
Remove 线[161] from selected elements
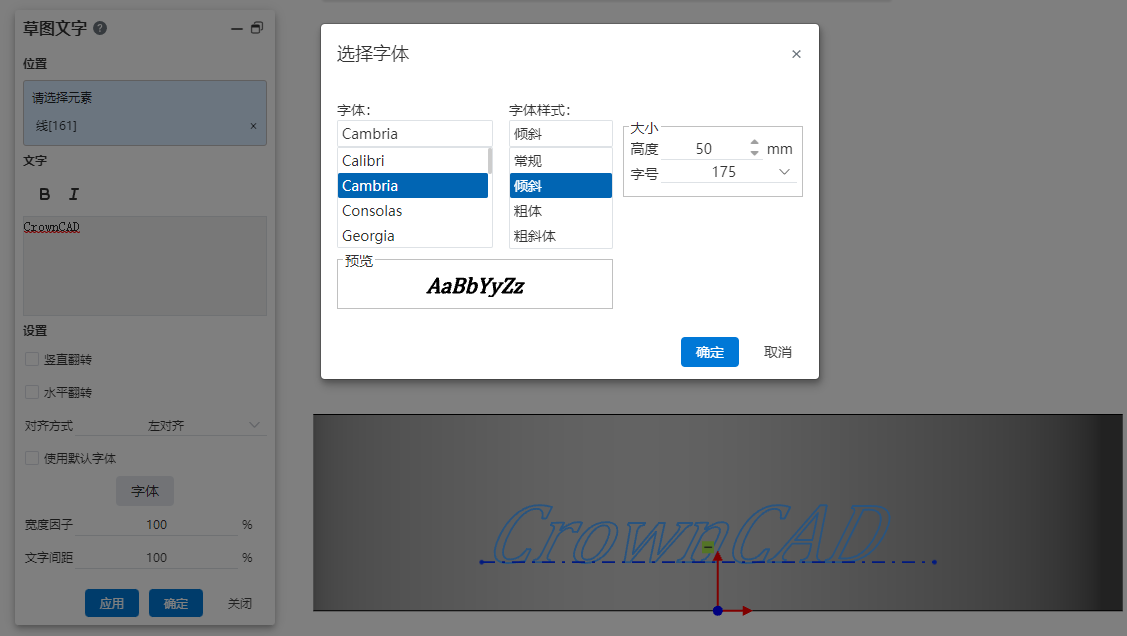[253, 126]
